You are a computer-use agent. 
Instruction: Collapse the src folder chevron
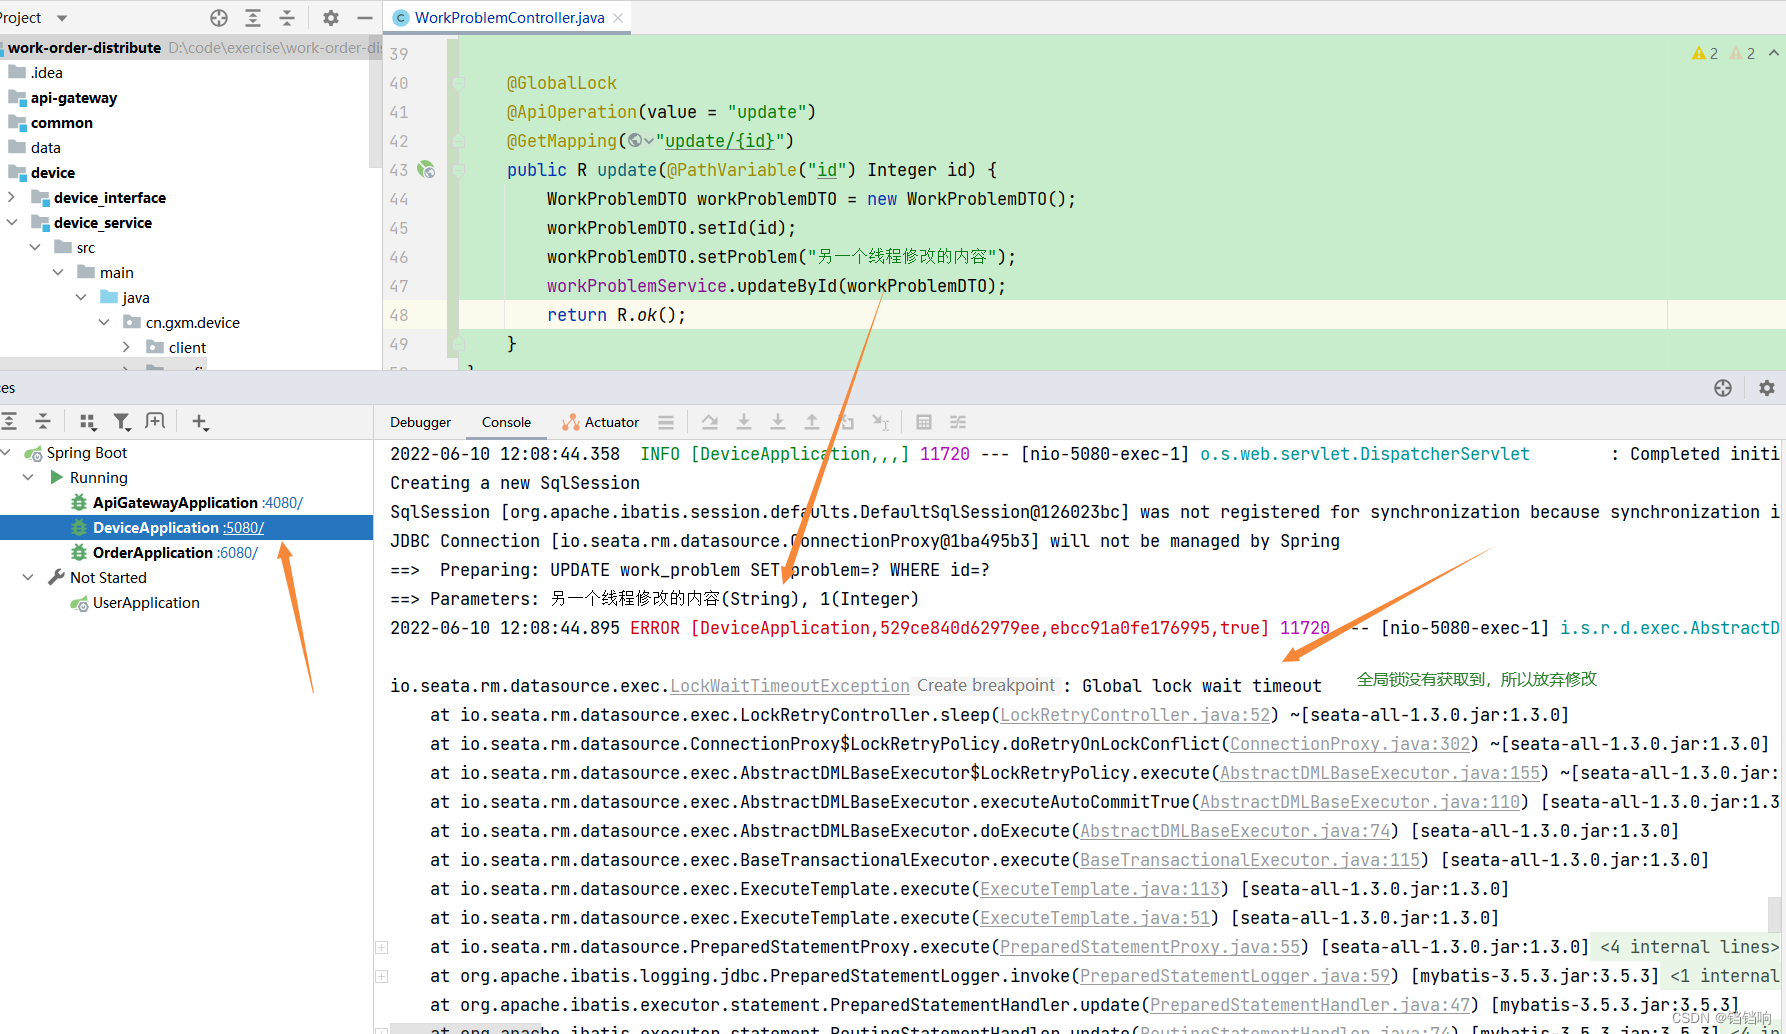click(35, 247)
